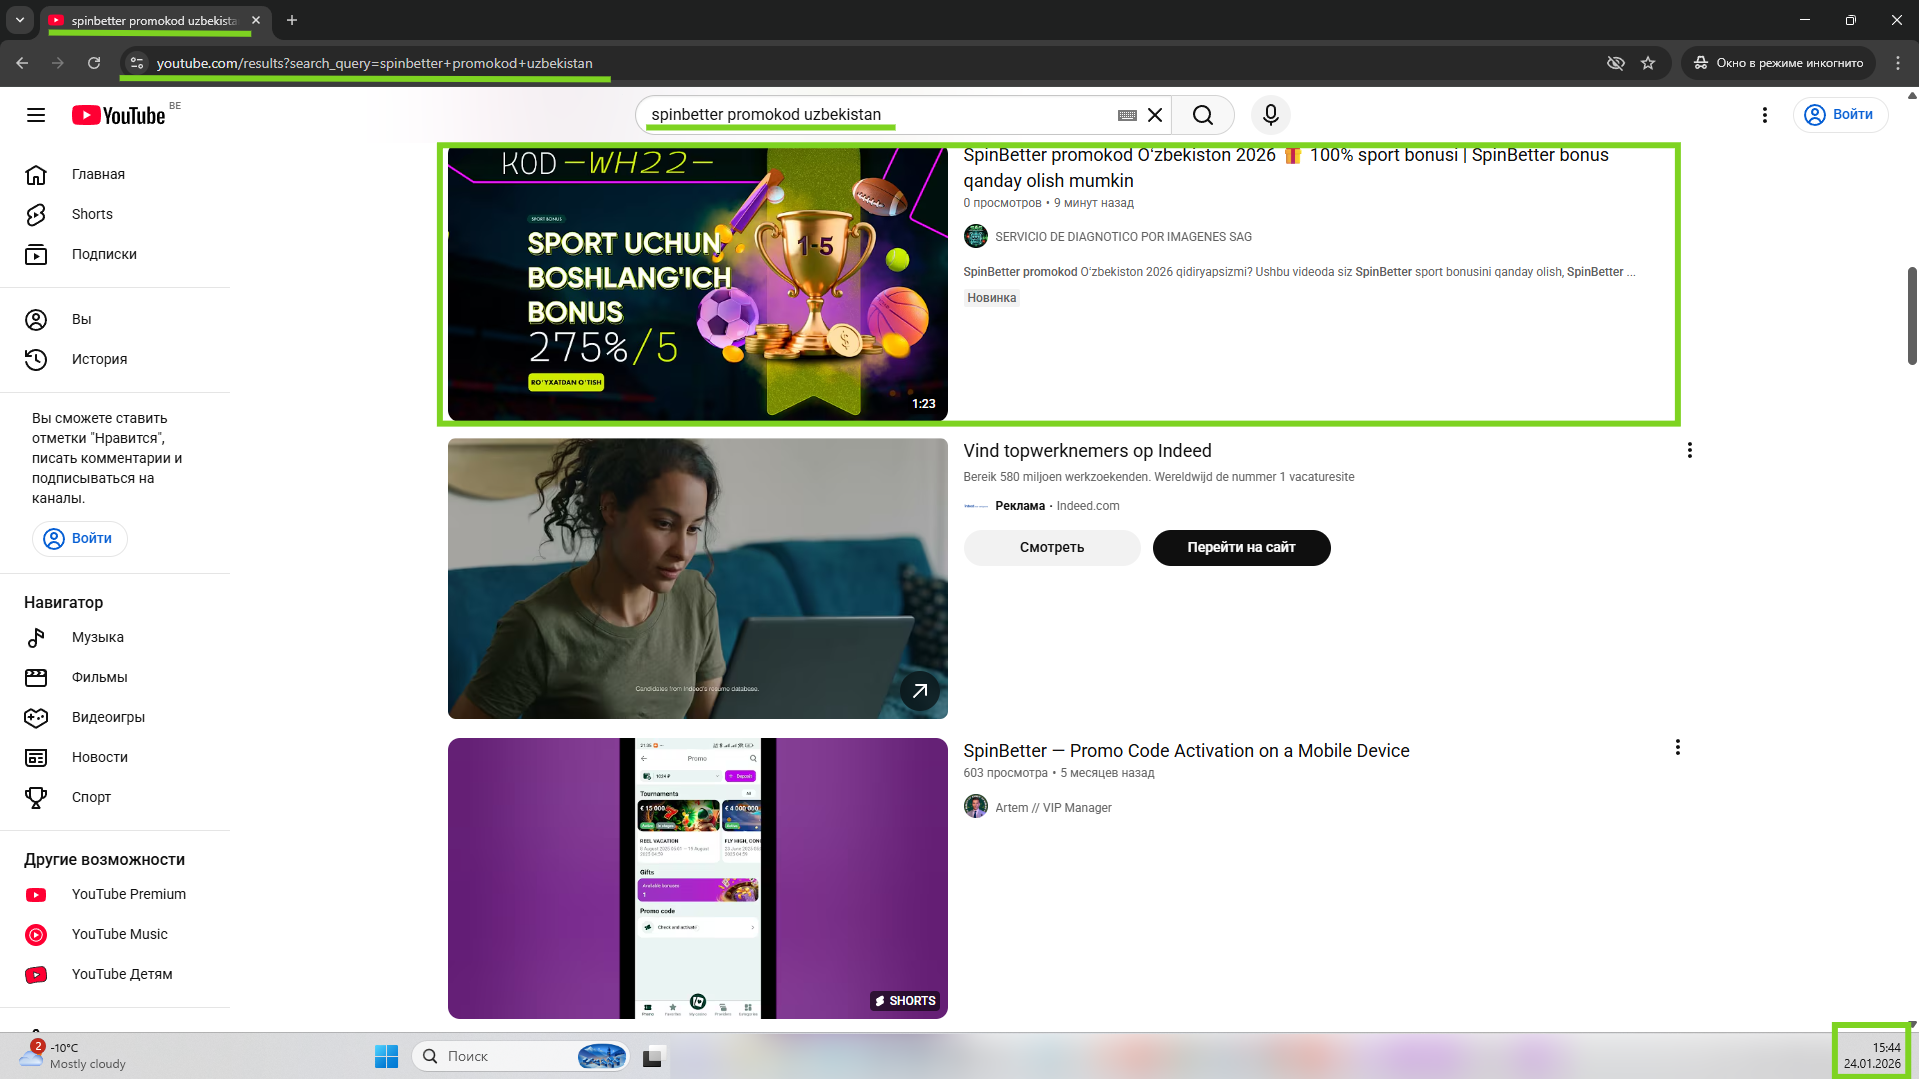Click Перейти на сайт button
Viewport: 1919px width, 1079px height.
pyautogui.click(x=1241, y=547)
